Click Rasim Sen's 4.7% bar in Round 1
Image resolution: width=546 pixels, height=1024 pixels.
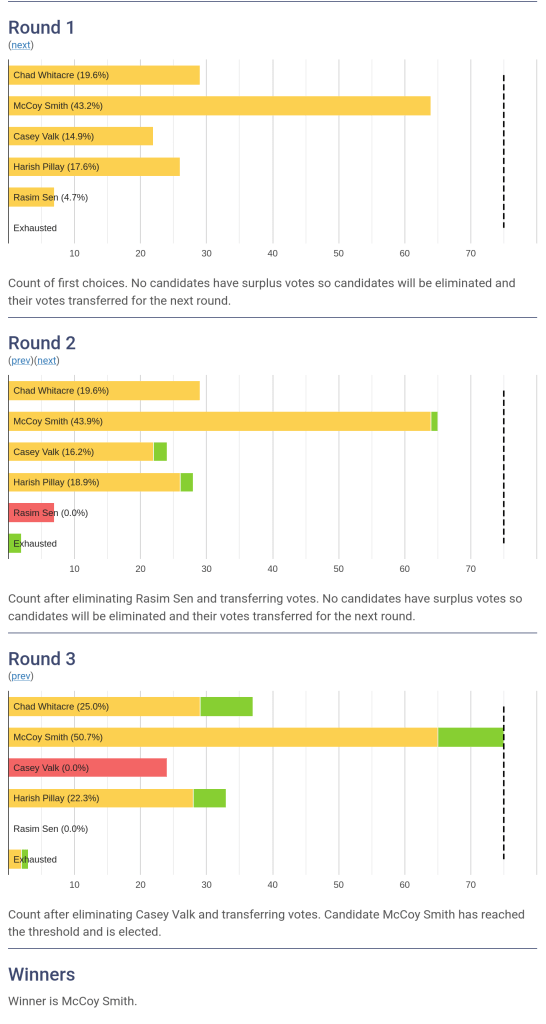coord(31,197)
